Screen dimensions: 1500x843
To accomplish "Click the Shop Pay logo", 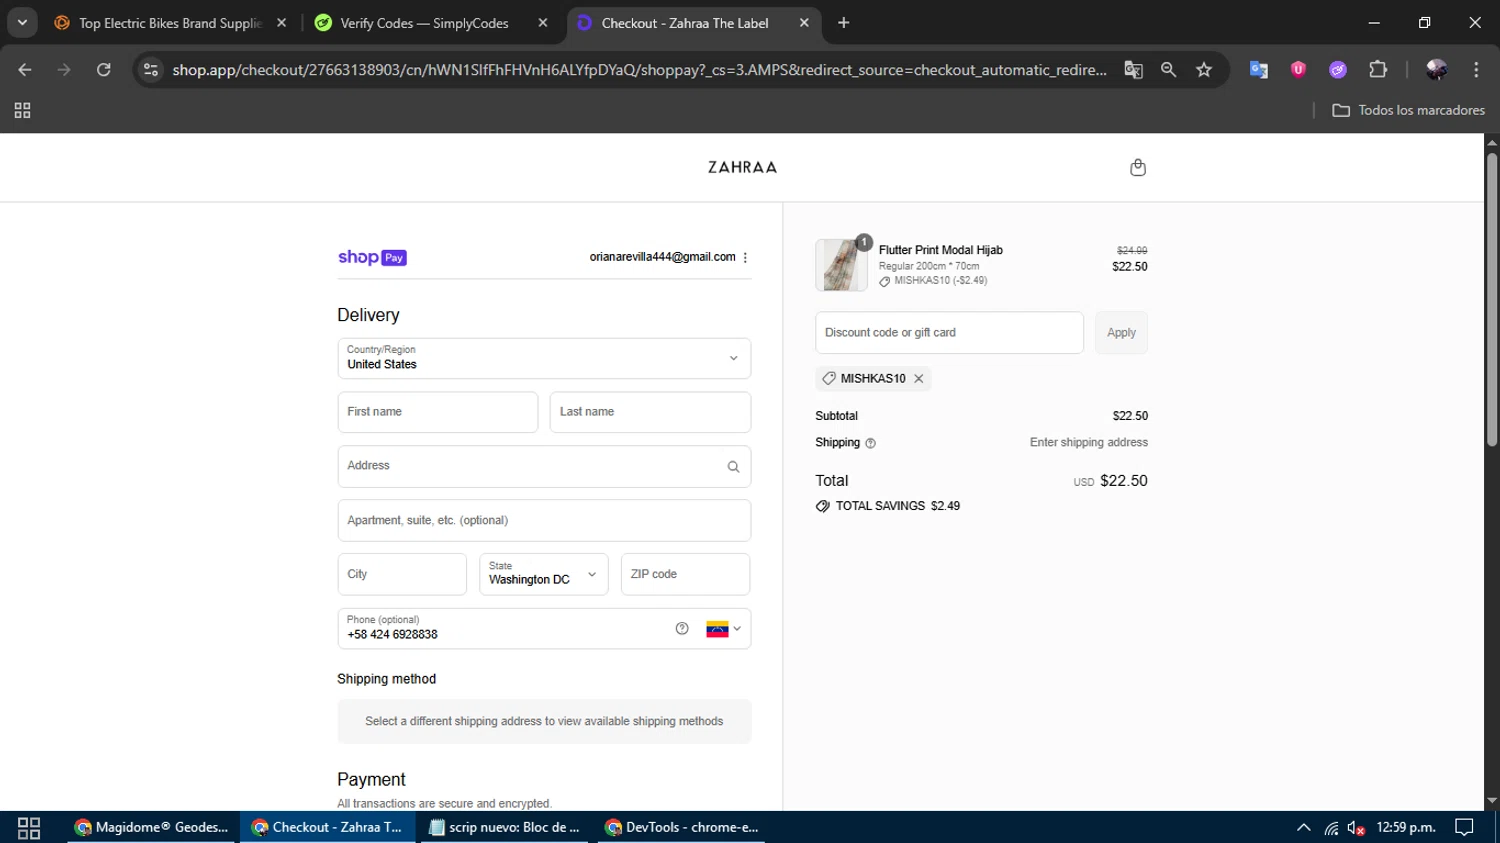I will [x=372, y=257].
